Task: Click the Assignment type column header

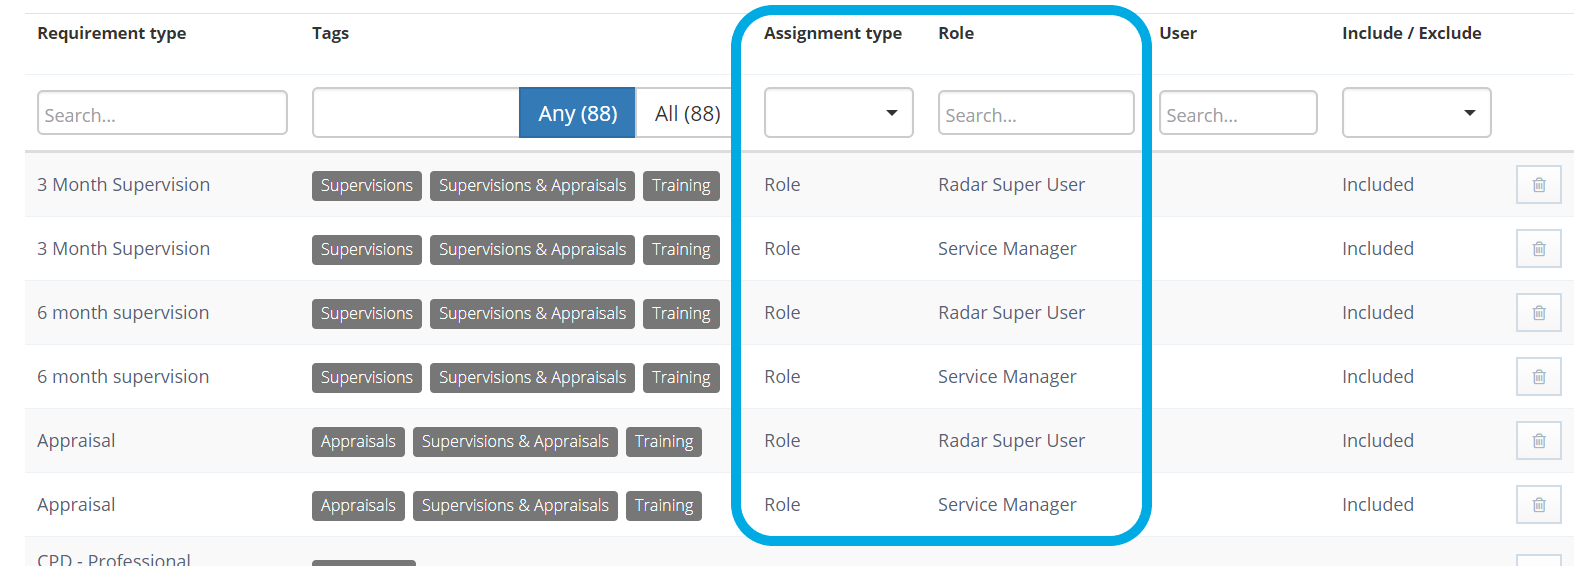Action: point(833,33)
